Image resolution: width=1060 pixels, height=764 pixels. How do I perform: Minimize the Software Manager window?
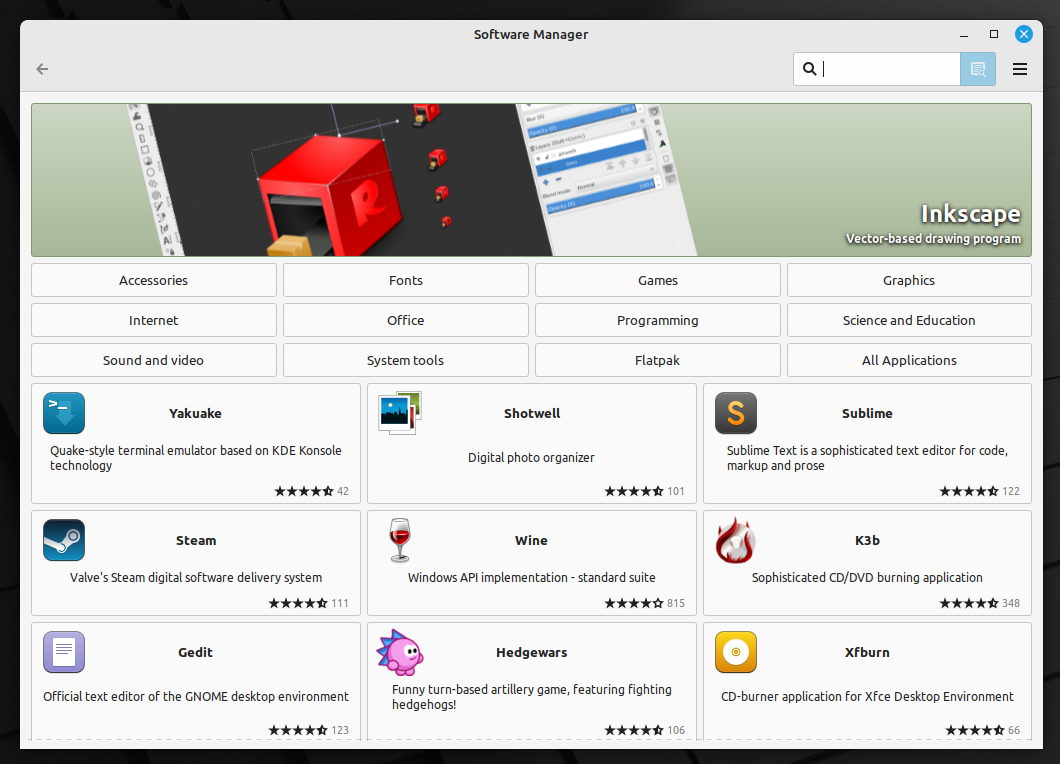(x=964, y=34)
